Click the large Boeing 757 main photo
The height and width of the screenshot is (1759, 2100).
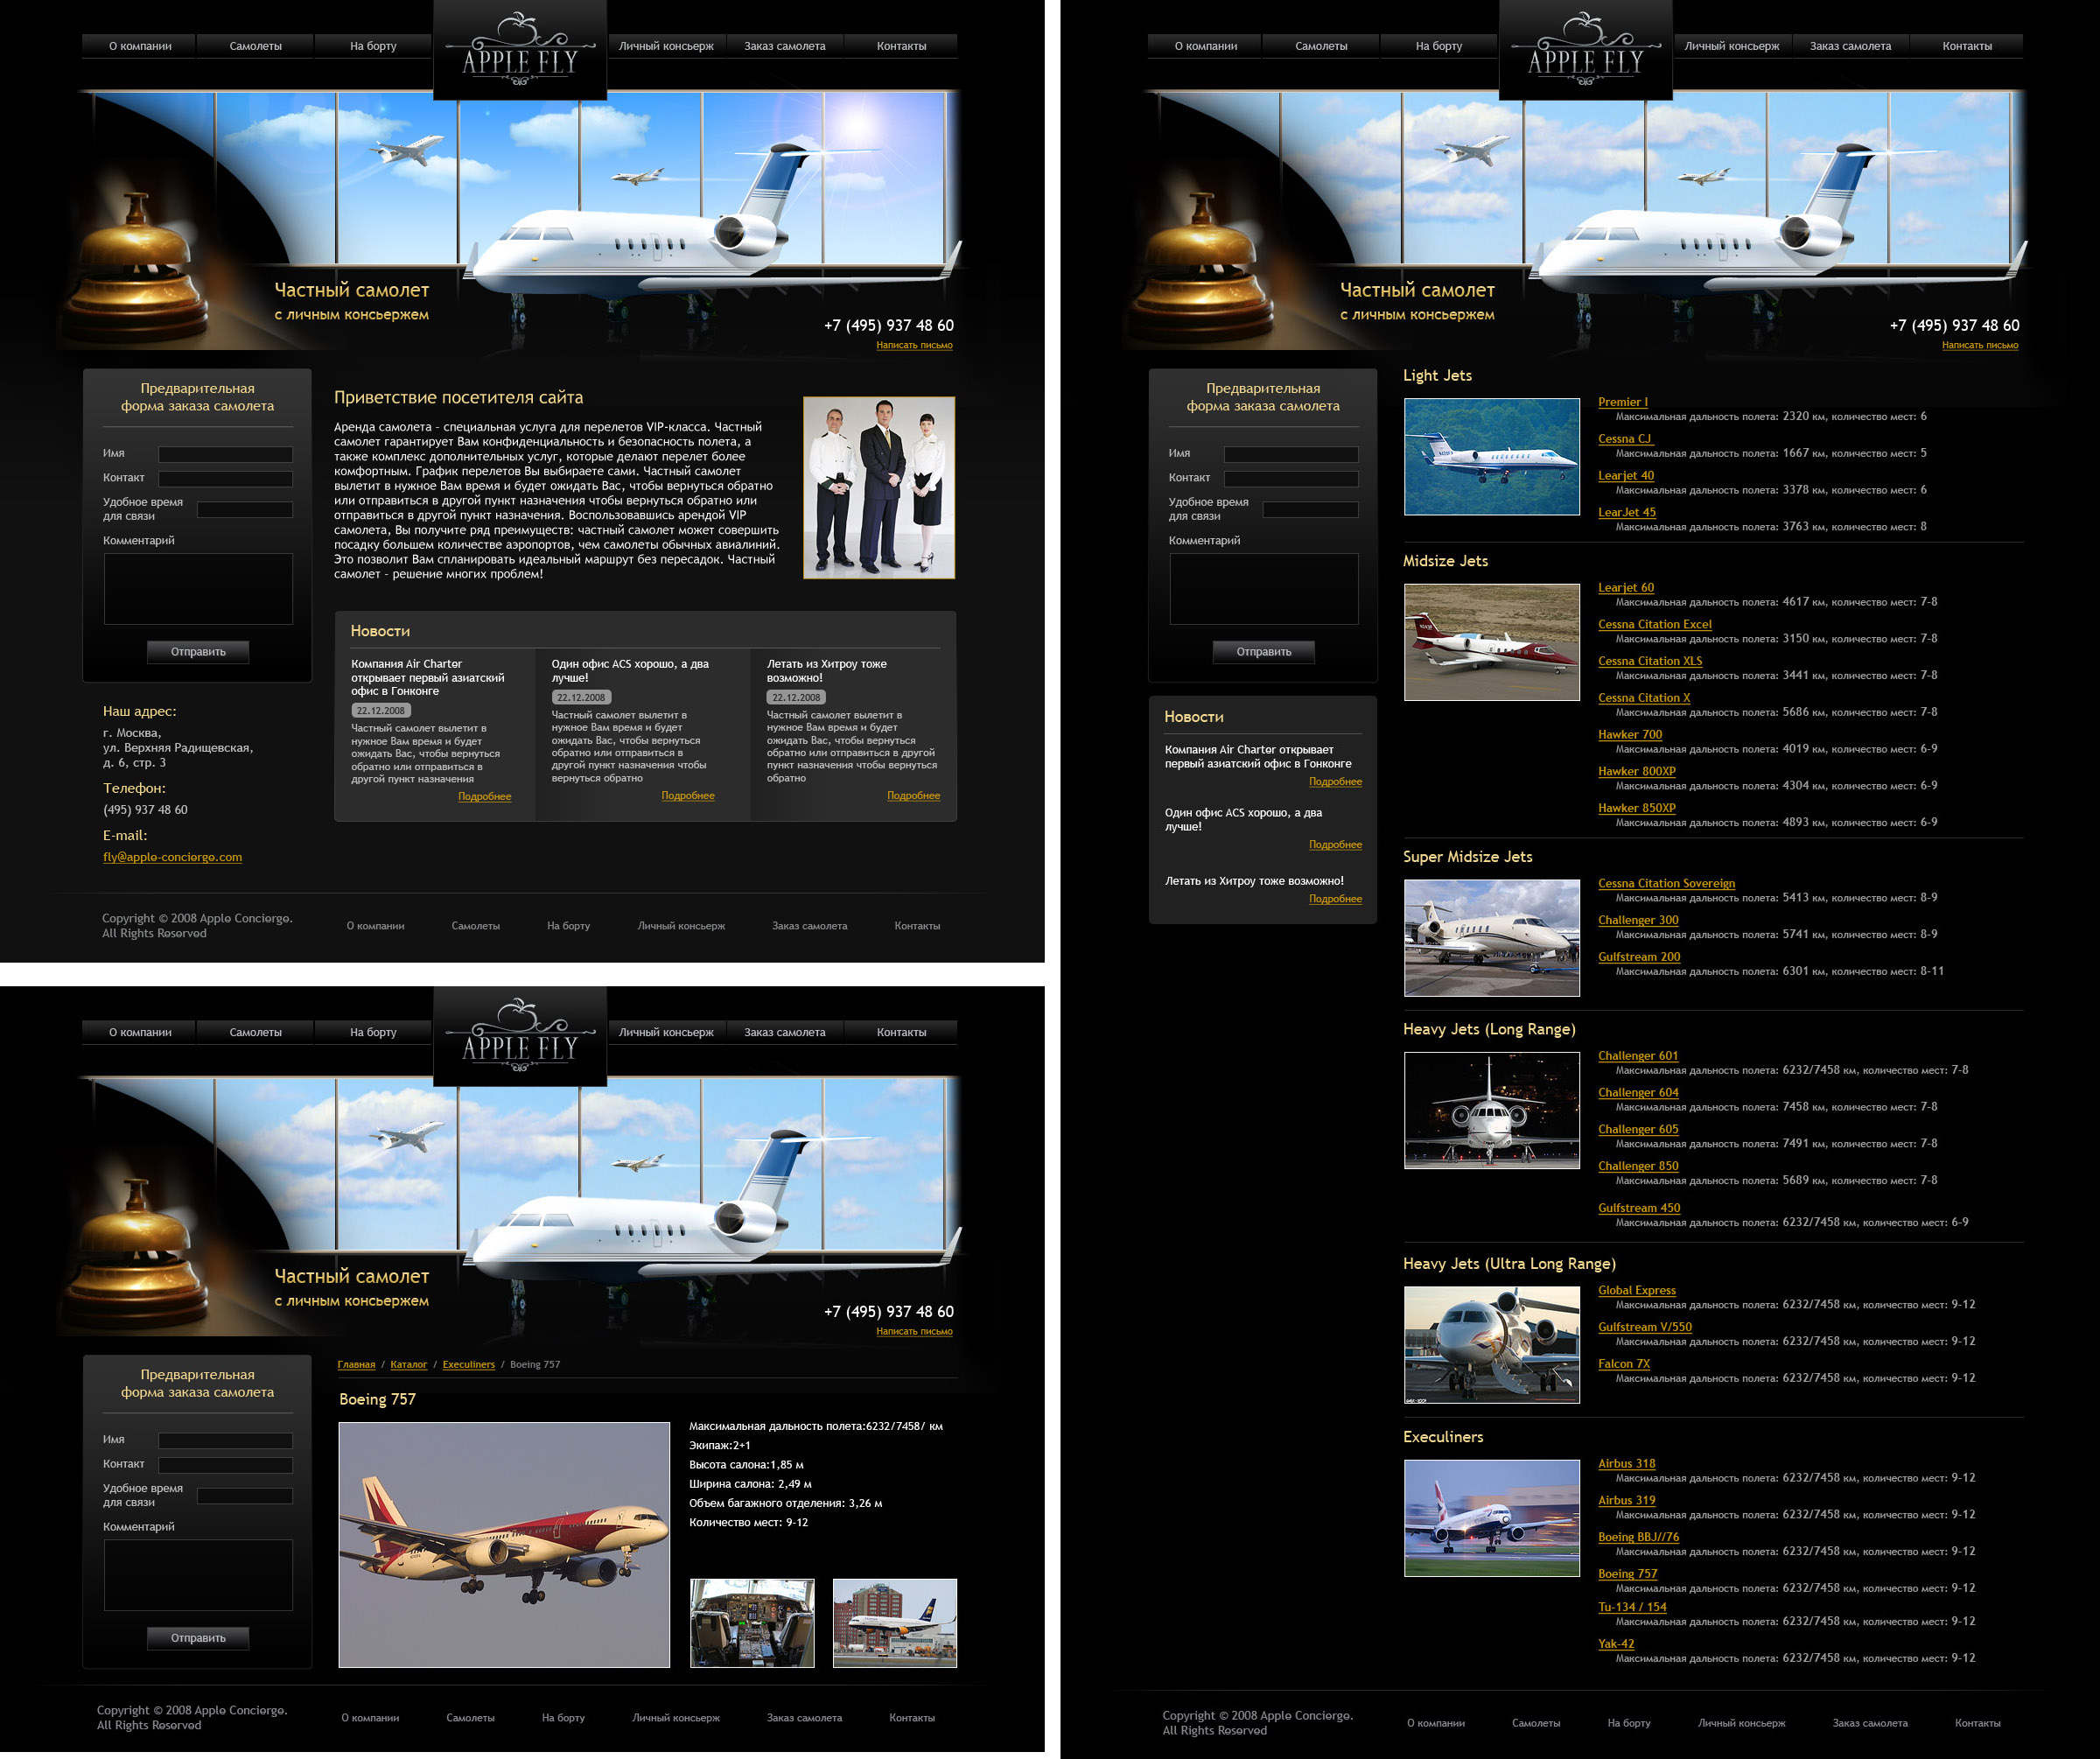tap(504, 1544)
